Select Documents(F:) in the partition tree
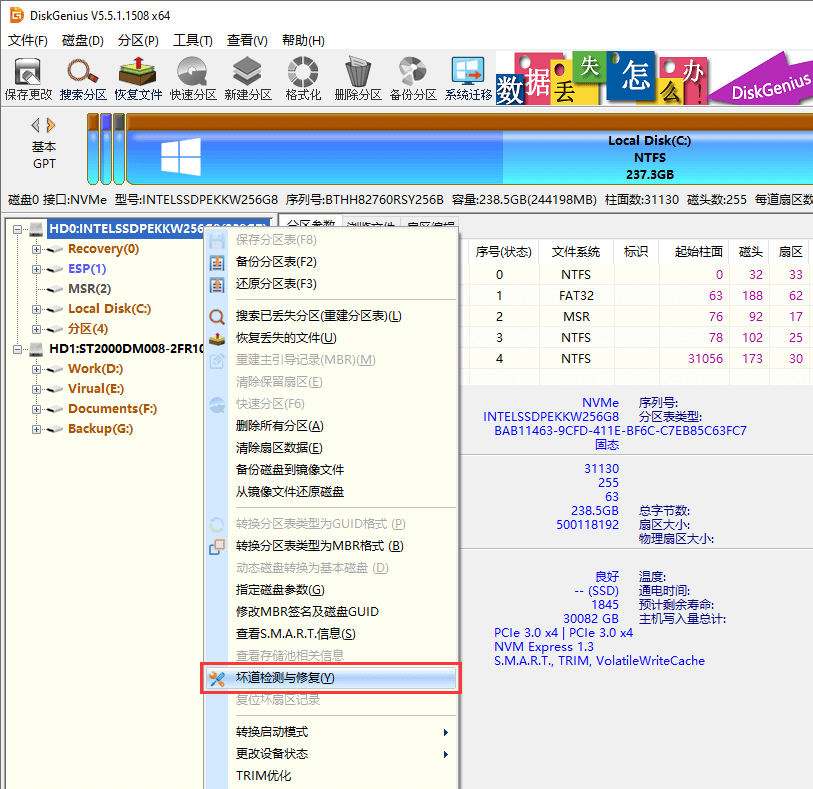Image resolution: width=813 pixels, height=789 pixels. (110, 408)
